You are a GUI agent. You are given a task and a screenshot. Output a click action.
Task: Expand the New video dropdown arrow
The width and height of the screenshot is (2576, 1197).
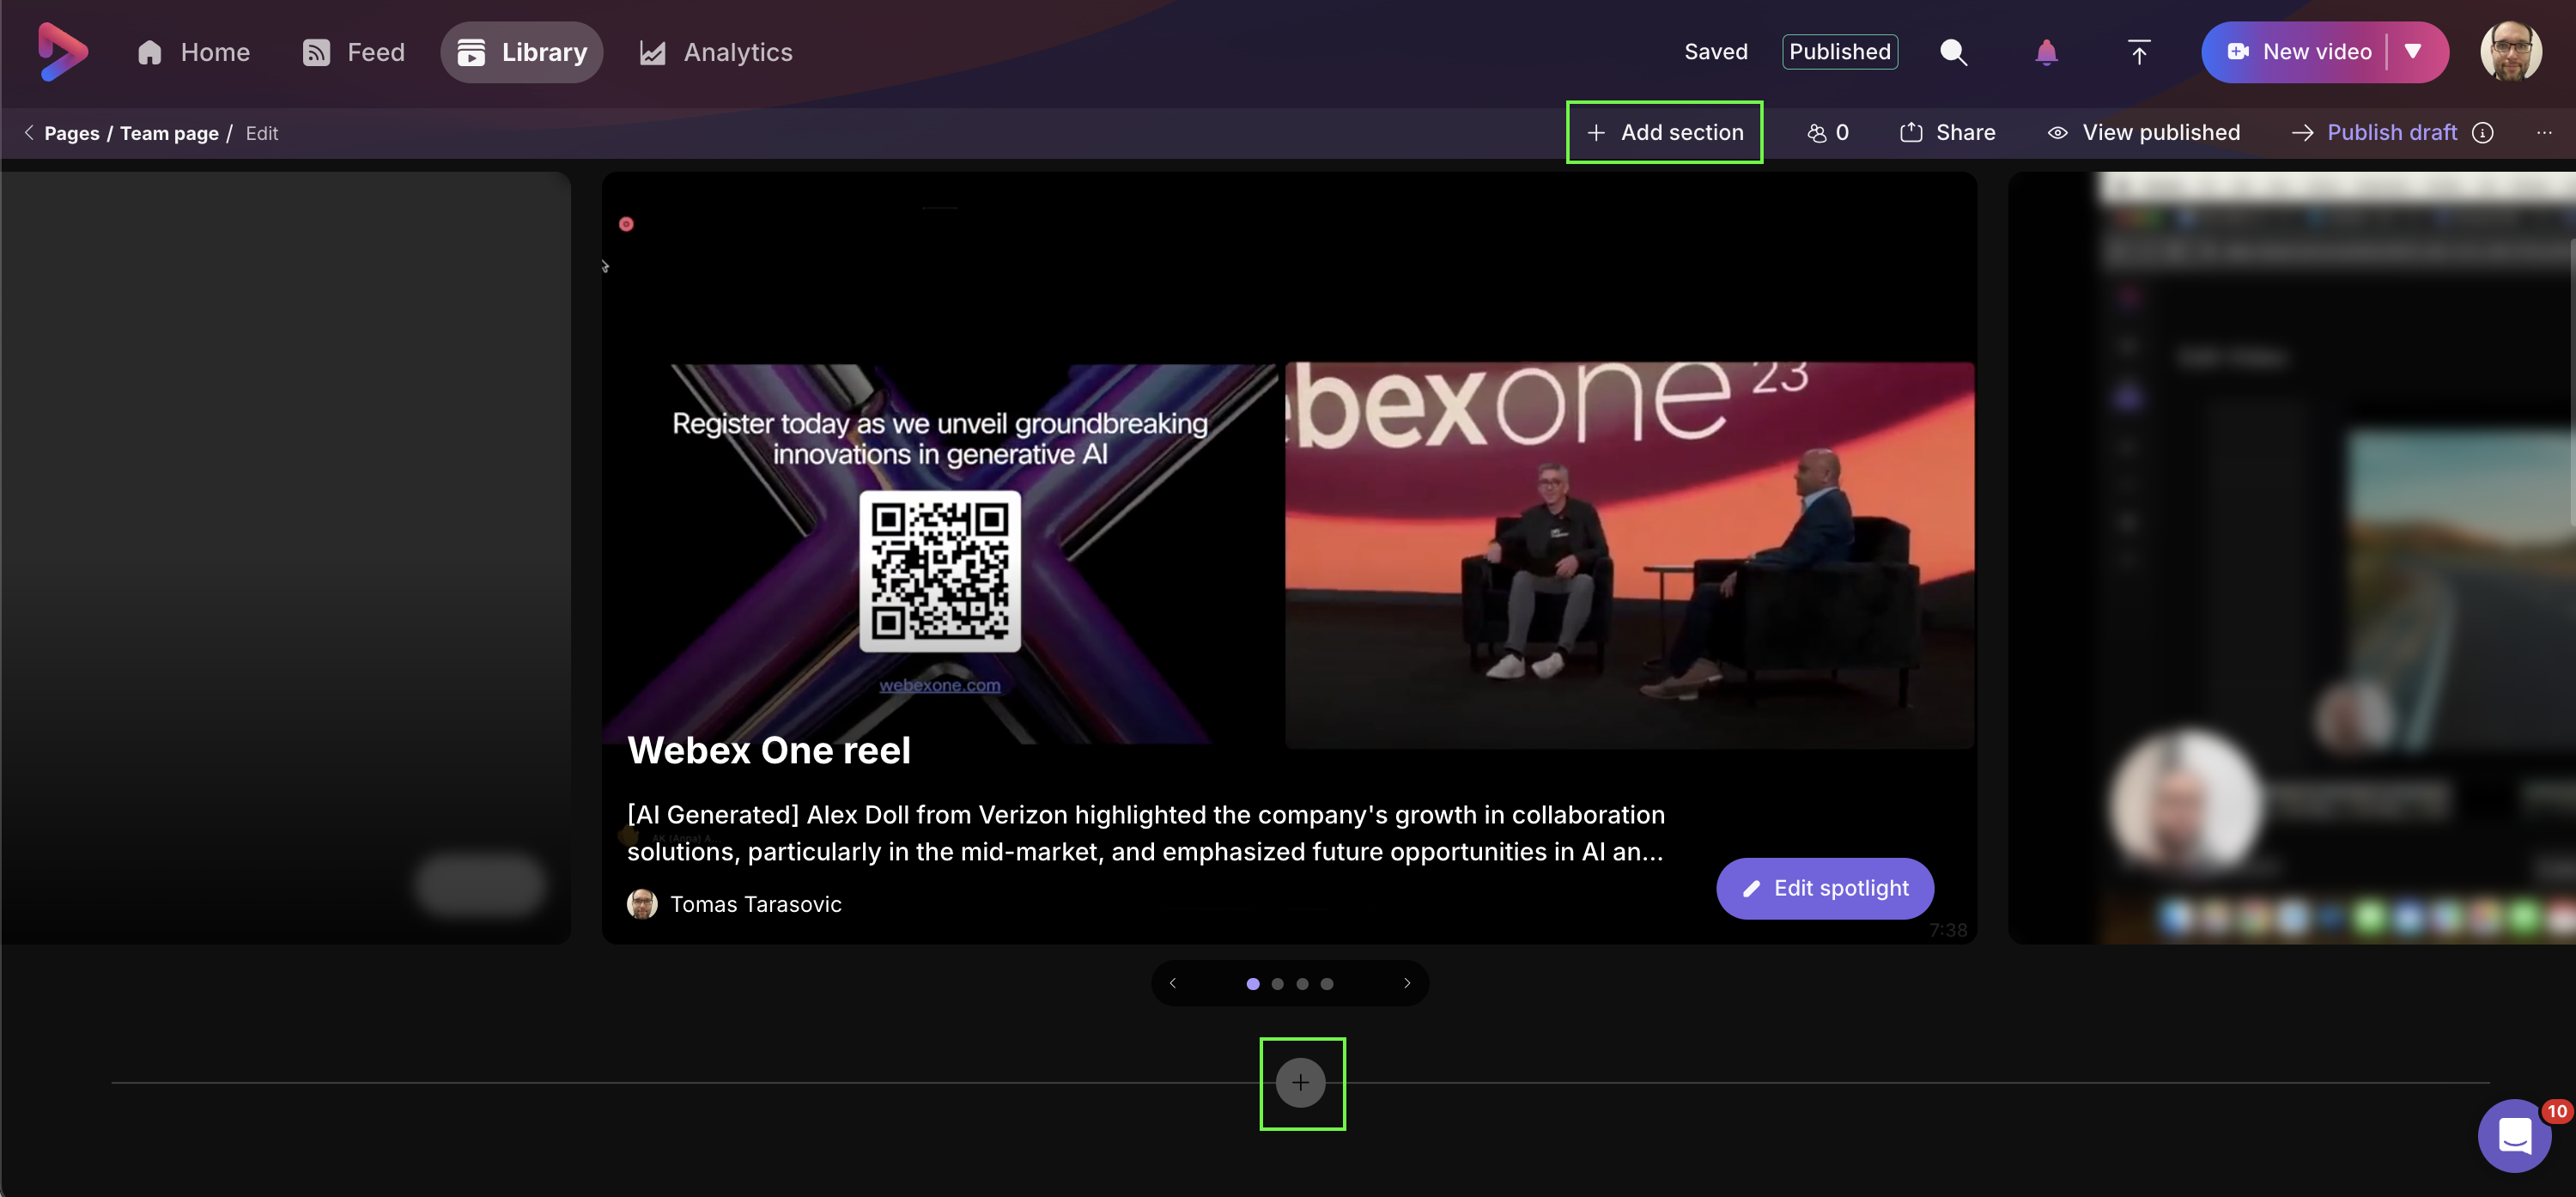pos(2413,52)
